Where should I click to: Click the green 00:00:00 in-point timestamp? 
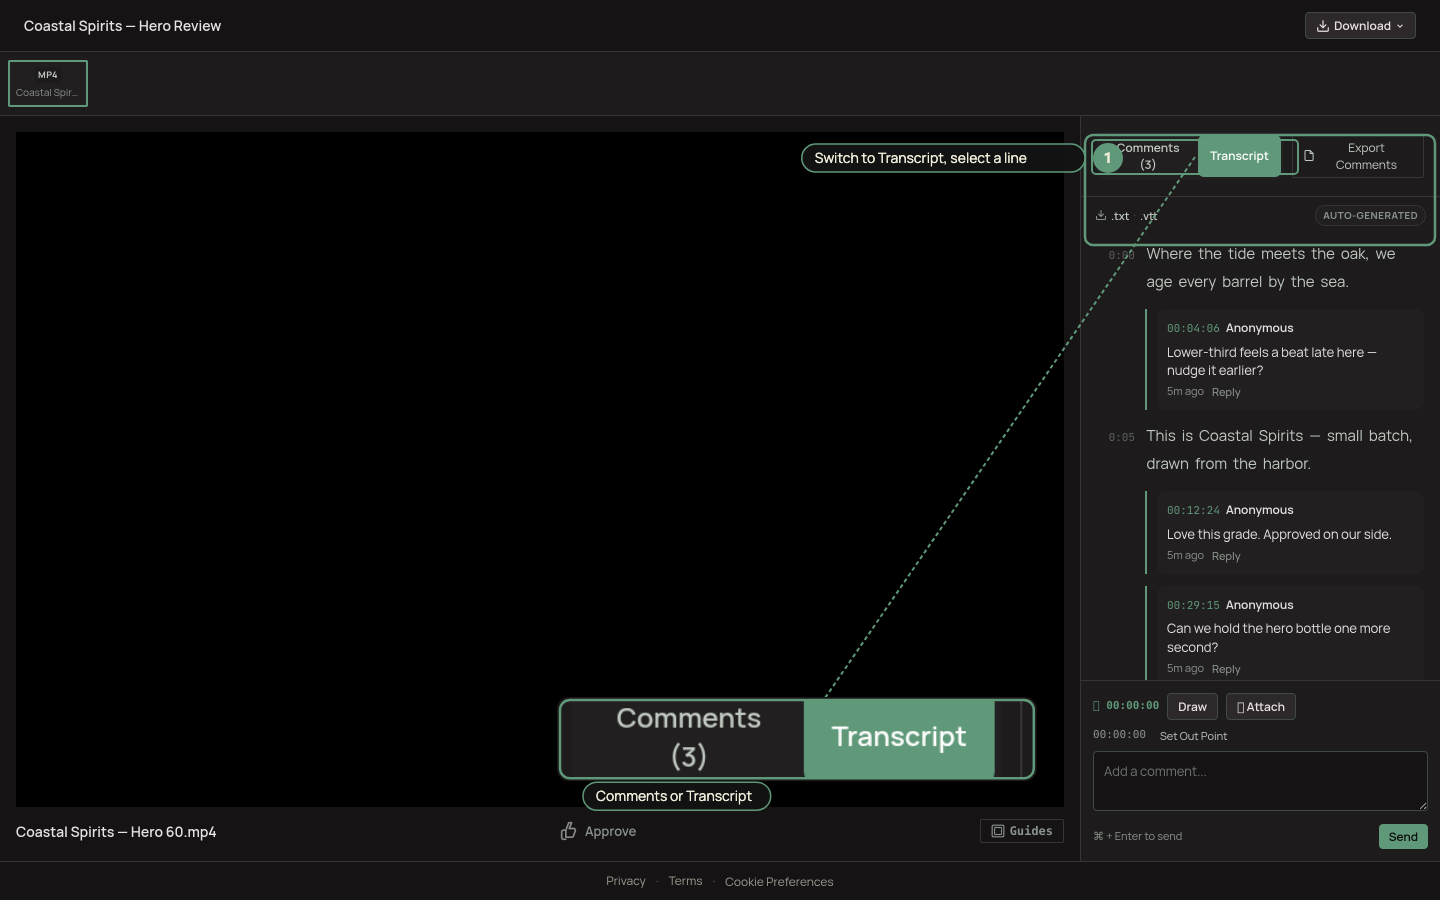tap(1132, 706)
